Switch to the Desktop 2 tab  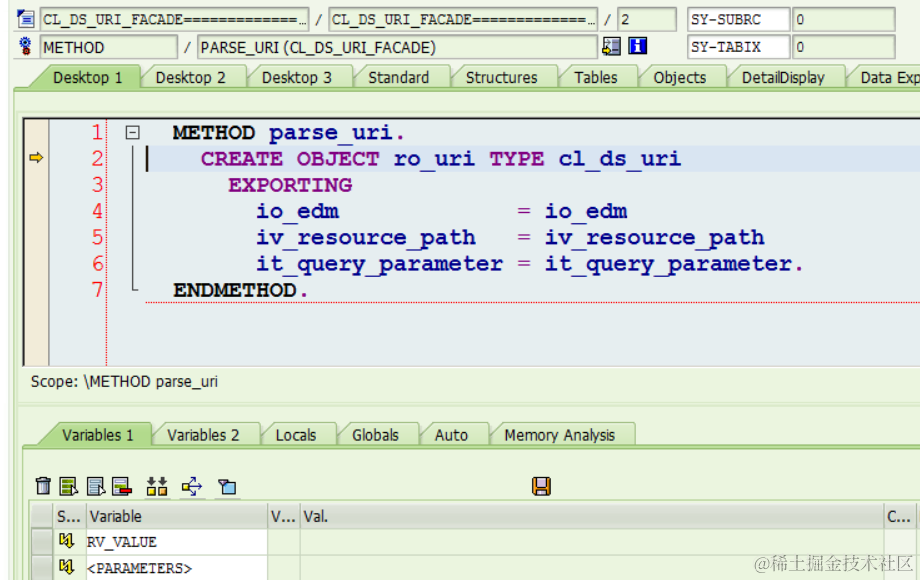point(191,77)
